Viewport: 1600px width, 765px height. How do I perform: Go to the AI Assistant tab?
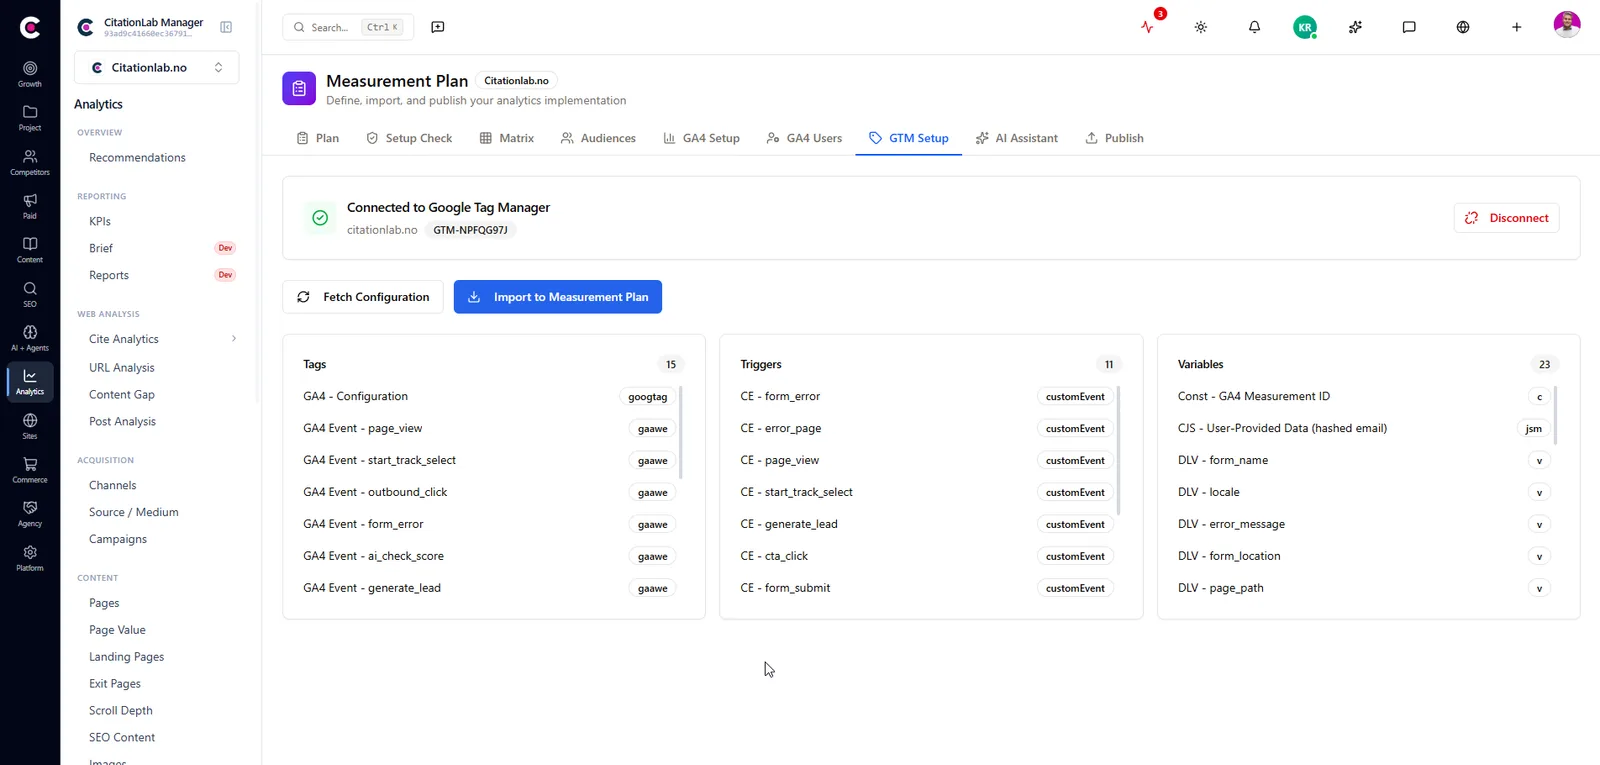pyautogui.click(x=1016, y=138)
